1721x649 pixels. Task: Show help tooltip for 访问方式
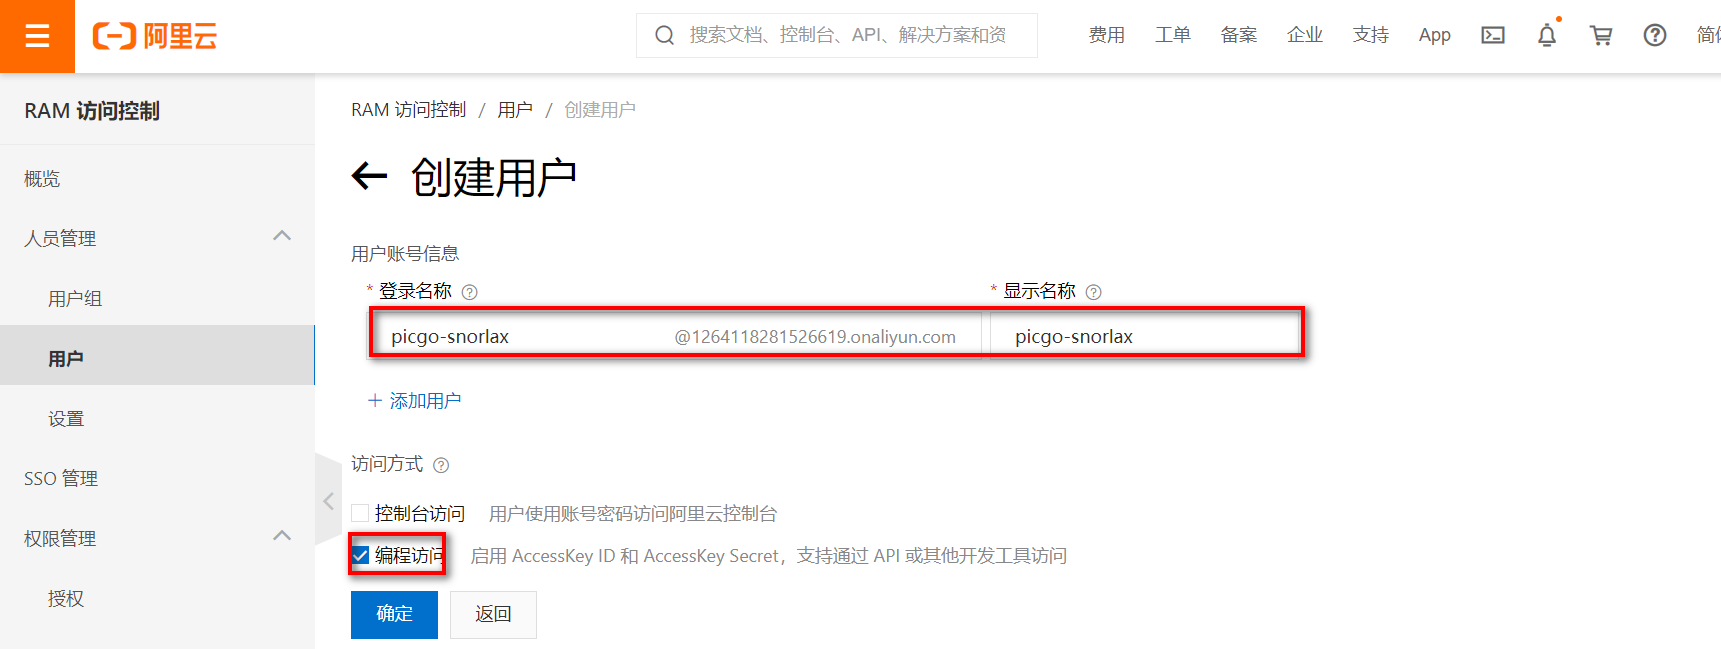pos(441,465)
